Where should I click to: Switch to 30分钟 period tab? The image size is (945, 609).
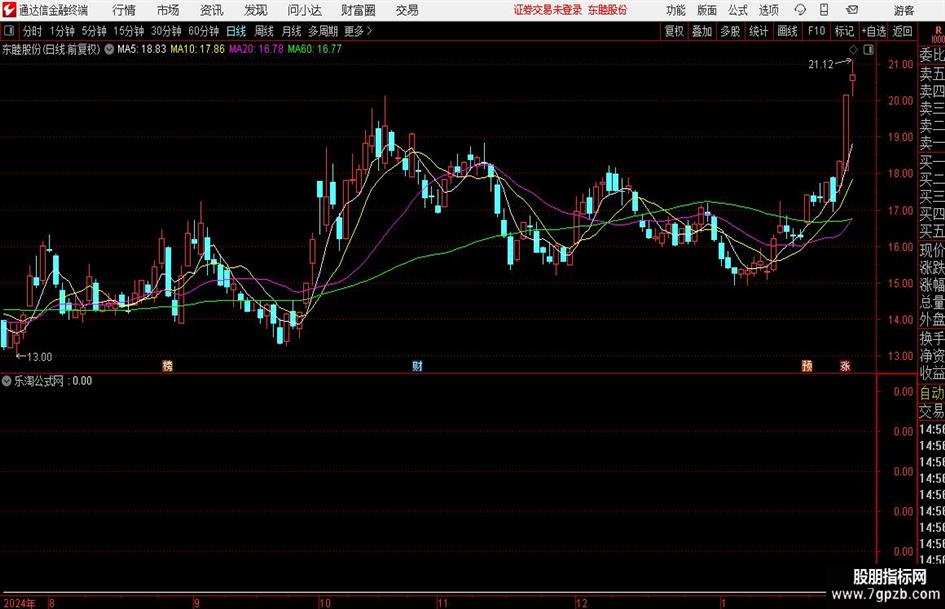click(166, 31)
